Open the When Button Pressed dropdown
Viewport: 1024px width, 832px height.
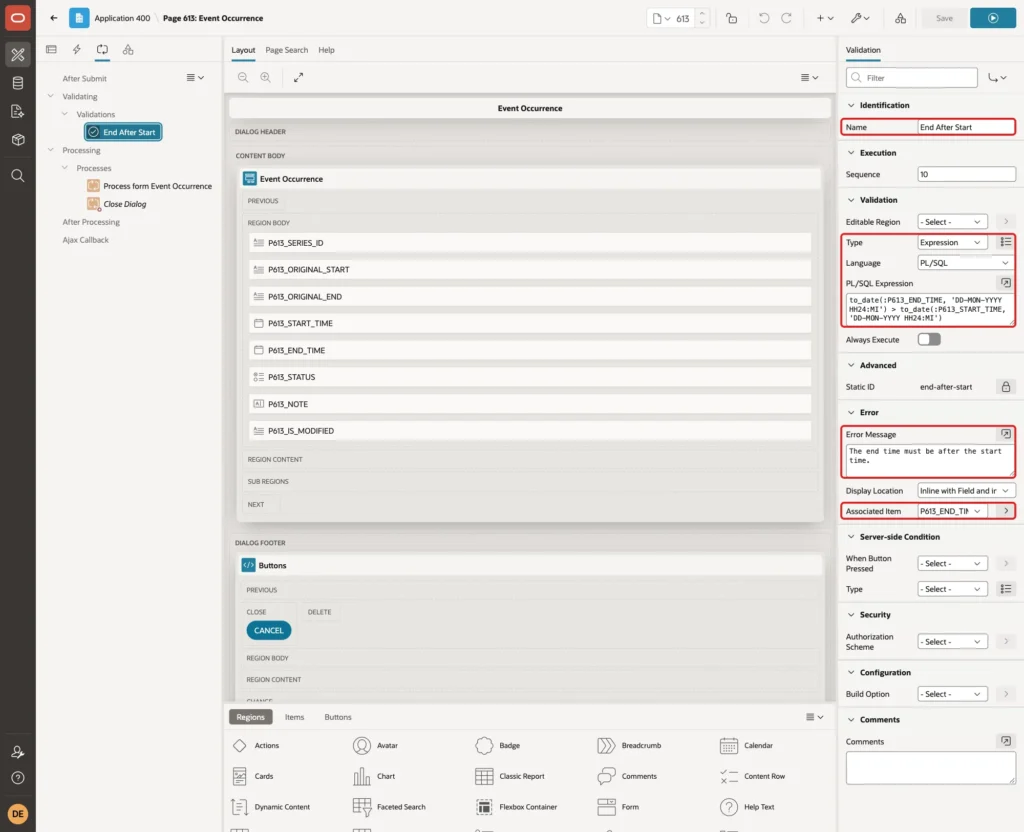coord(952,564)
